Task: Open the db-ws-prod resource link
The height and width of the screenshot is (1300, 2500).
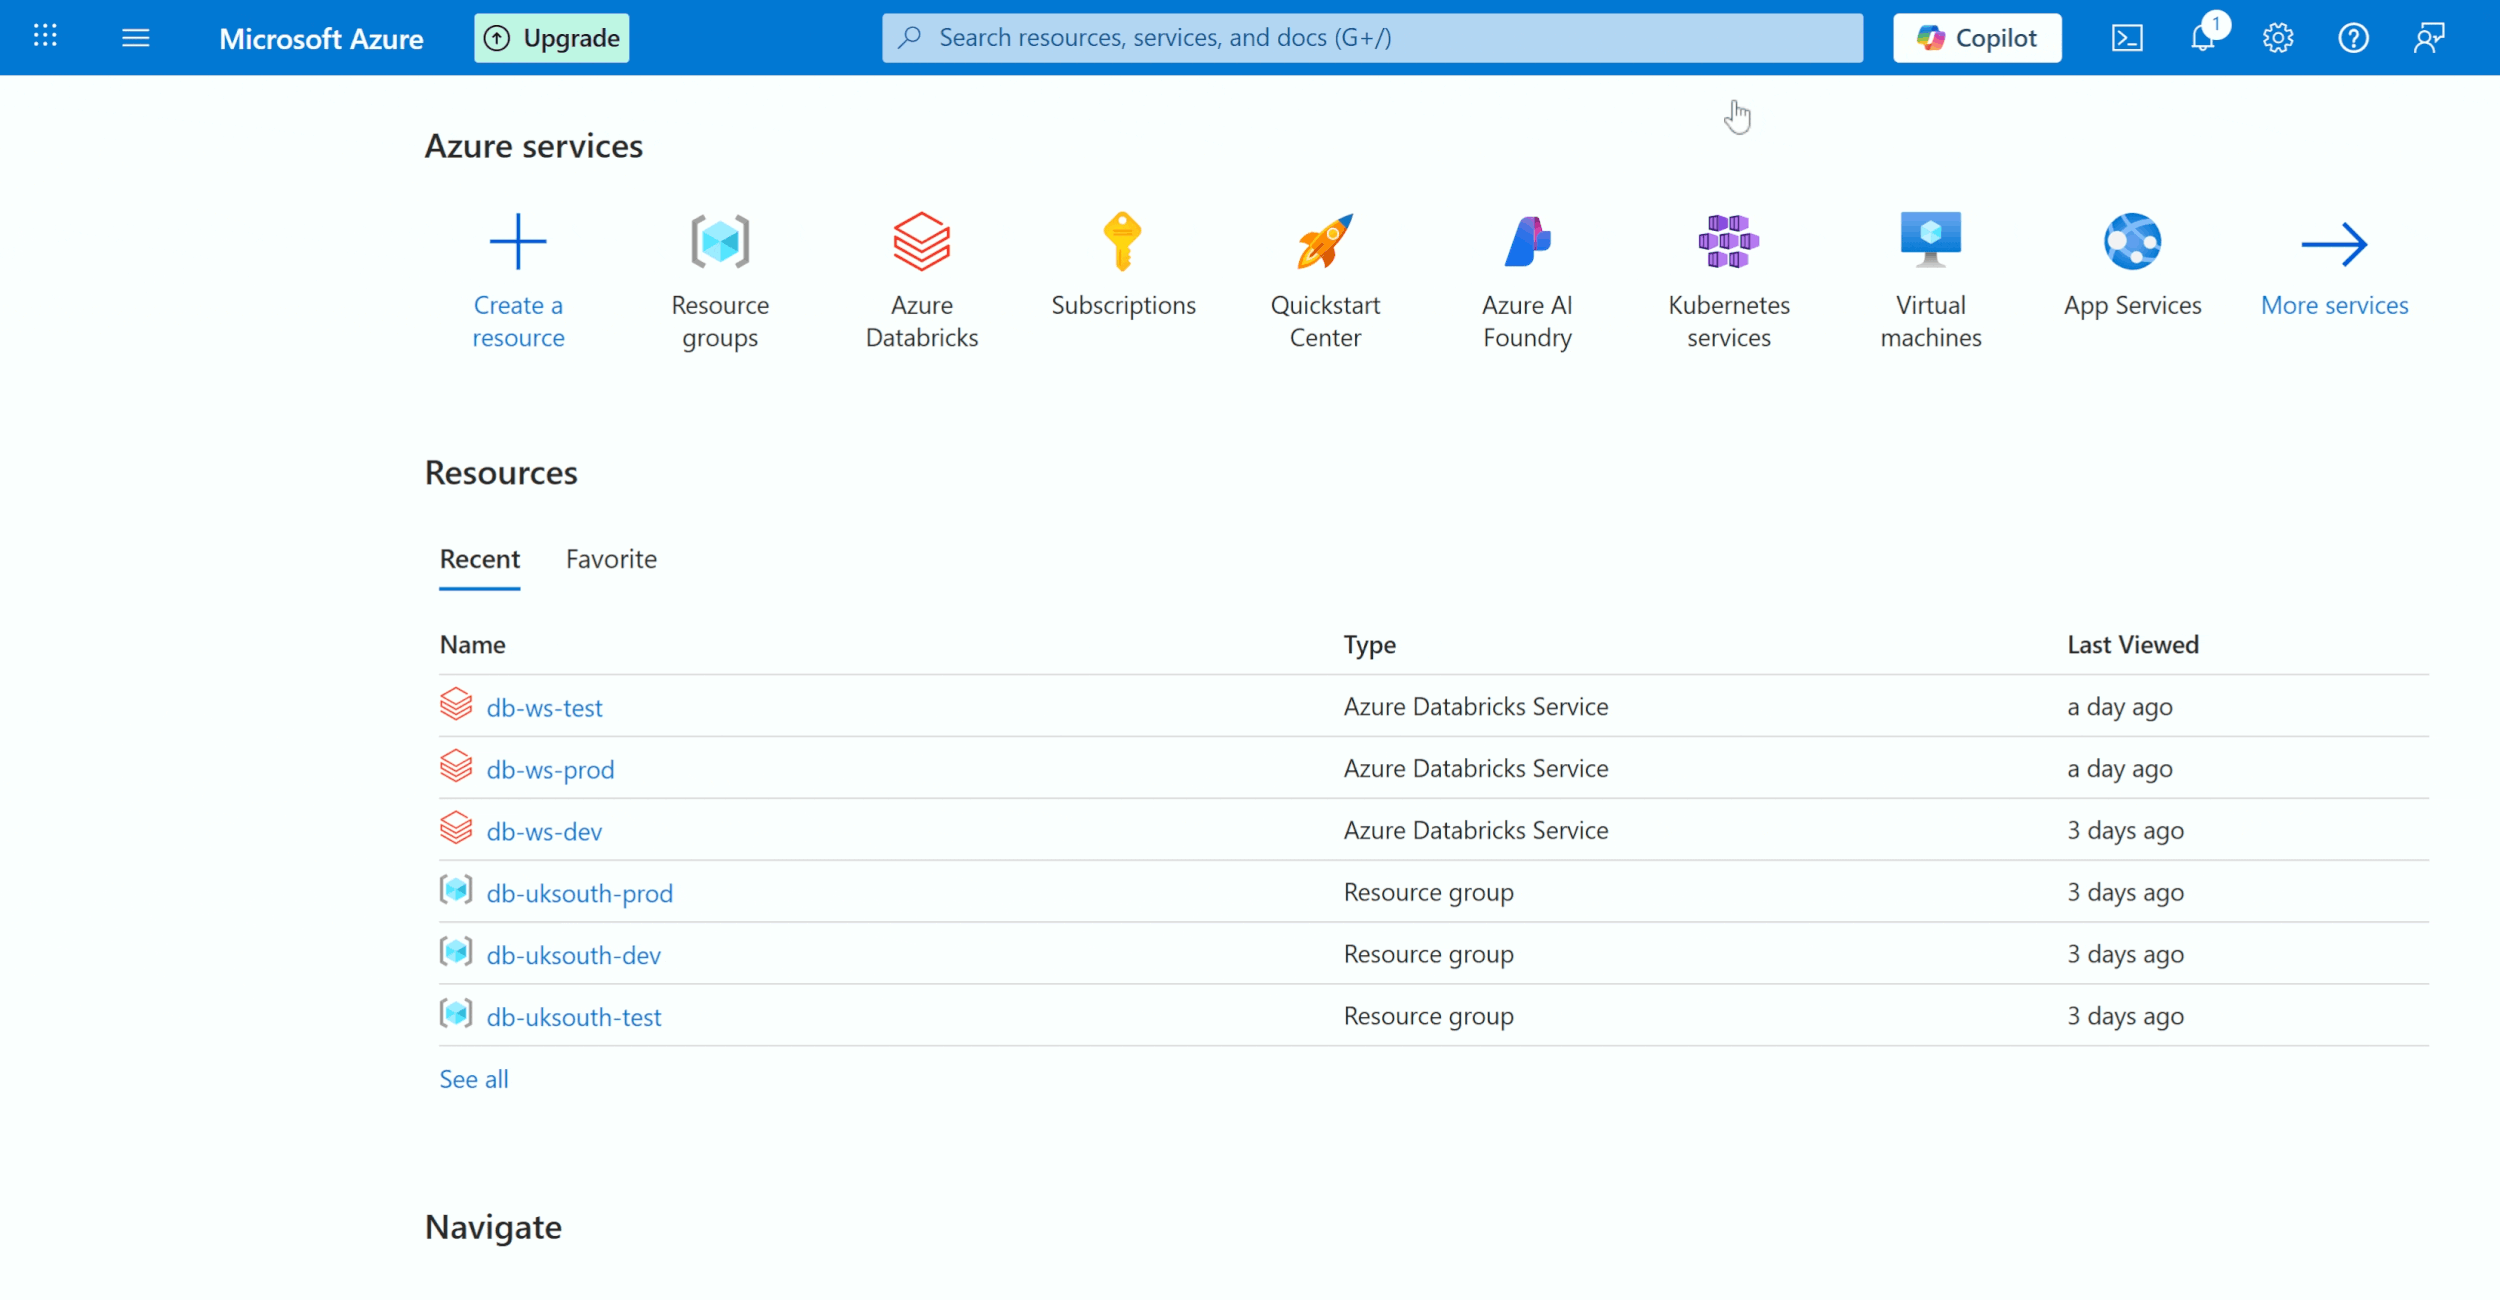Action: click(550, 769)
